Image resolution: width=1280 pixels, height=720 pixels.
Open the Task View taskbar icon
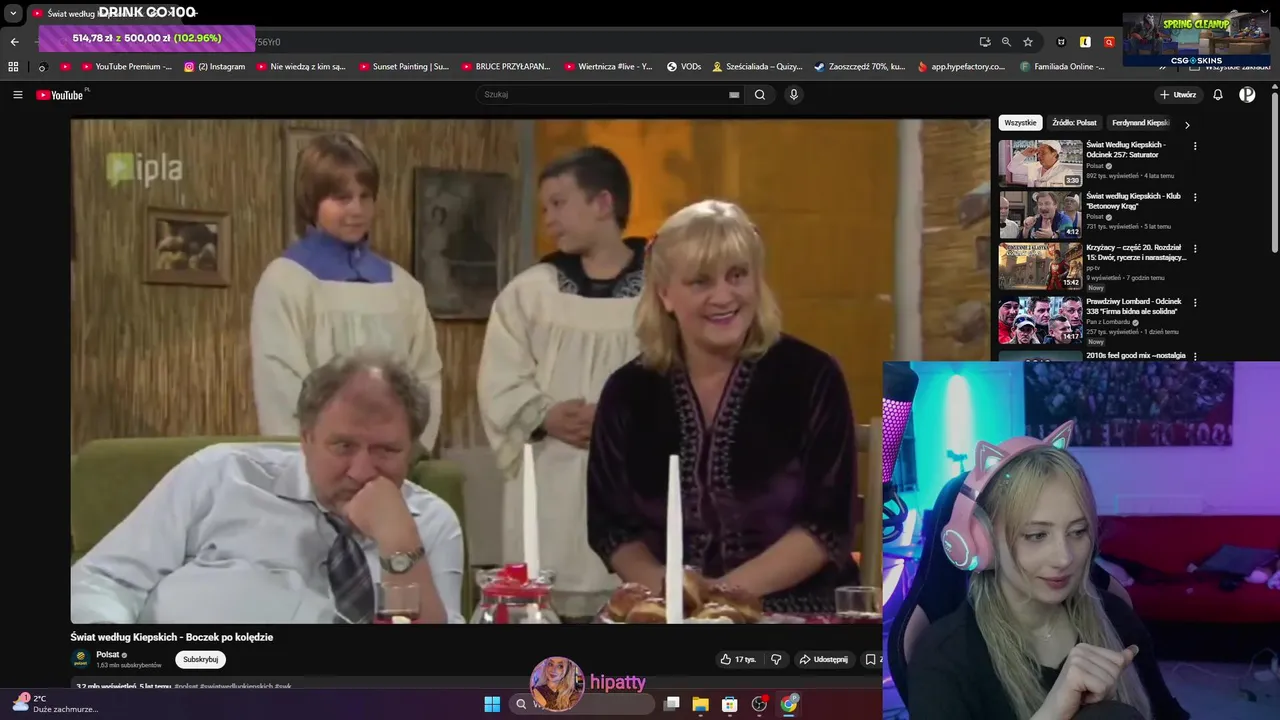pyautogui.click(x=672, y=704)
